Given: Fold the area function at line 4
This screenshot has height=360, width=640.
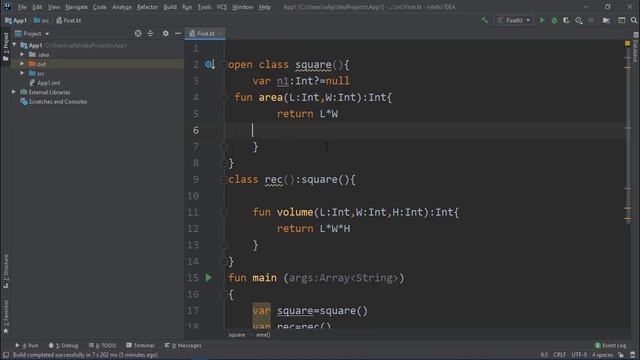Looking at the screenshot, I should (x=224, y=98).
